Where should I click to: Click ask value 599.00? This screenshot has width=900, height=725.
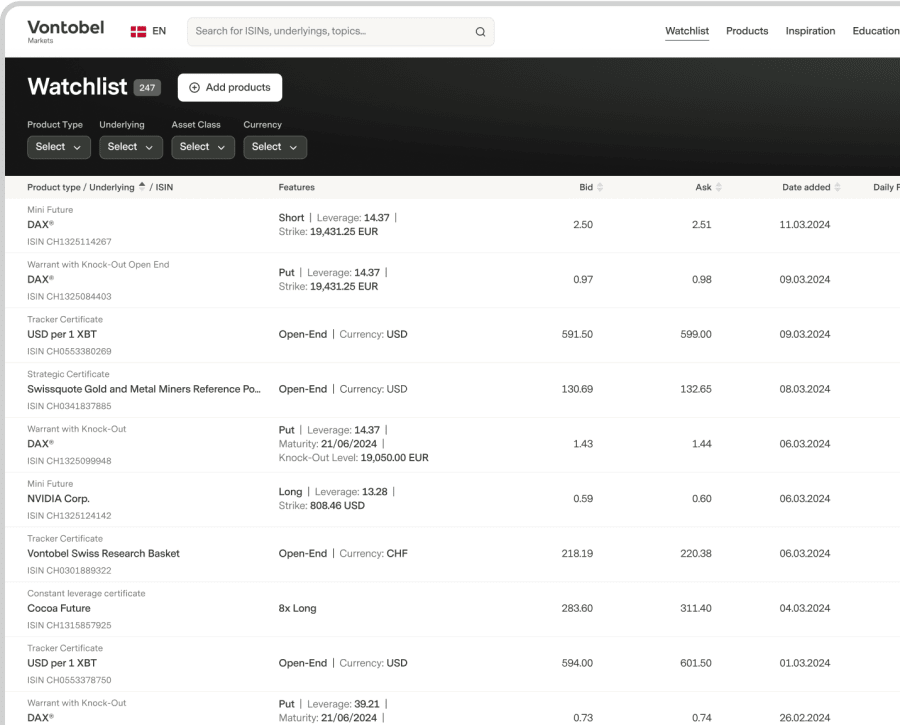tap(696, 334)
